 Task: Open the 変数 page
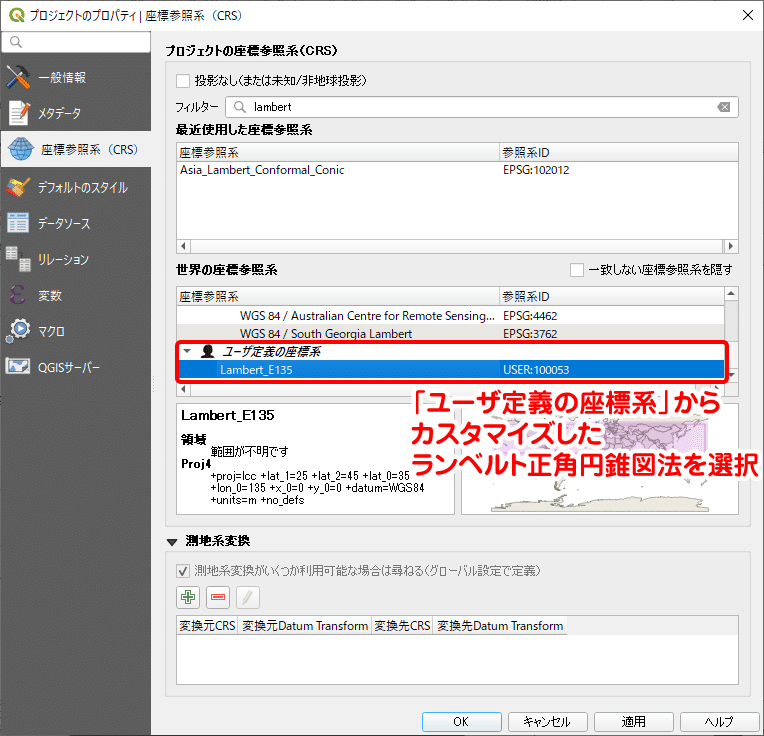[x=76, y=295]
